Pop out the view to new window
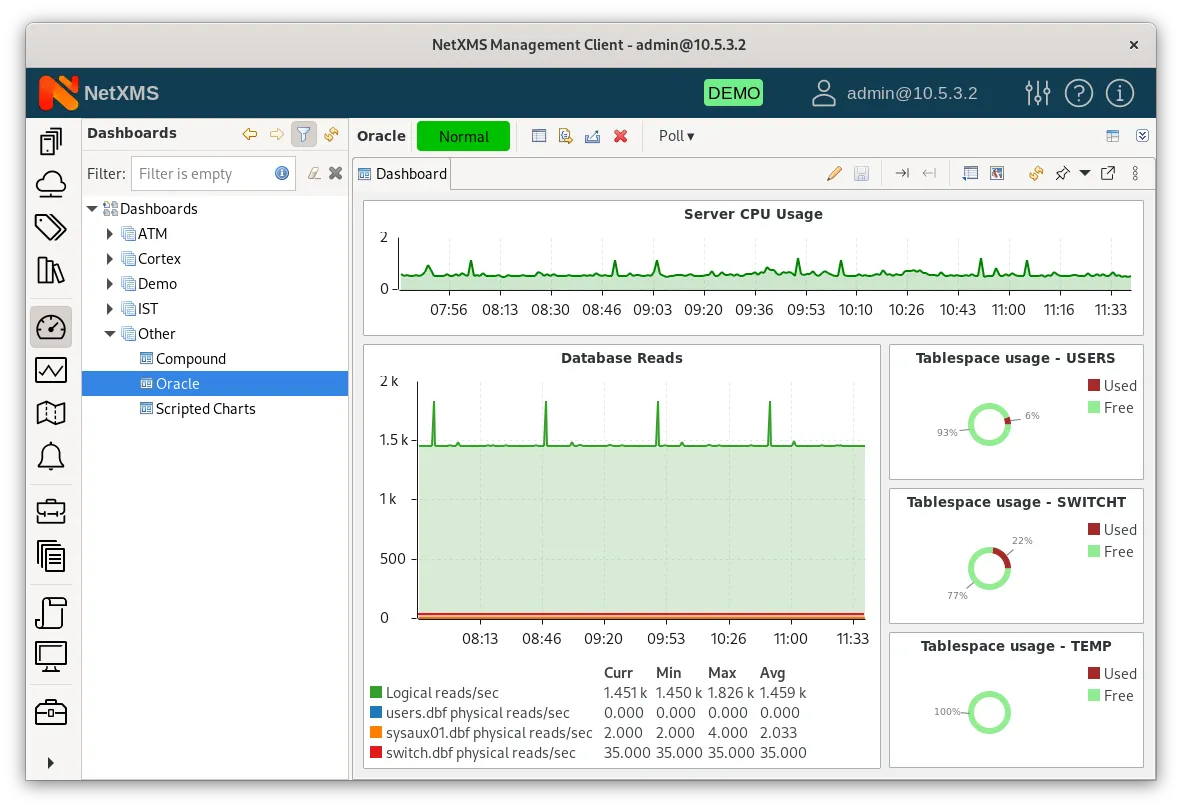 (x=1108, y=173)
